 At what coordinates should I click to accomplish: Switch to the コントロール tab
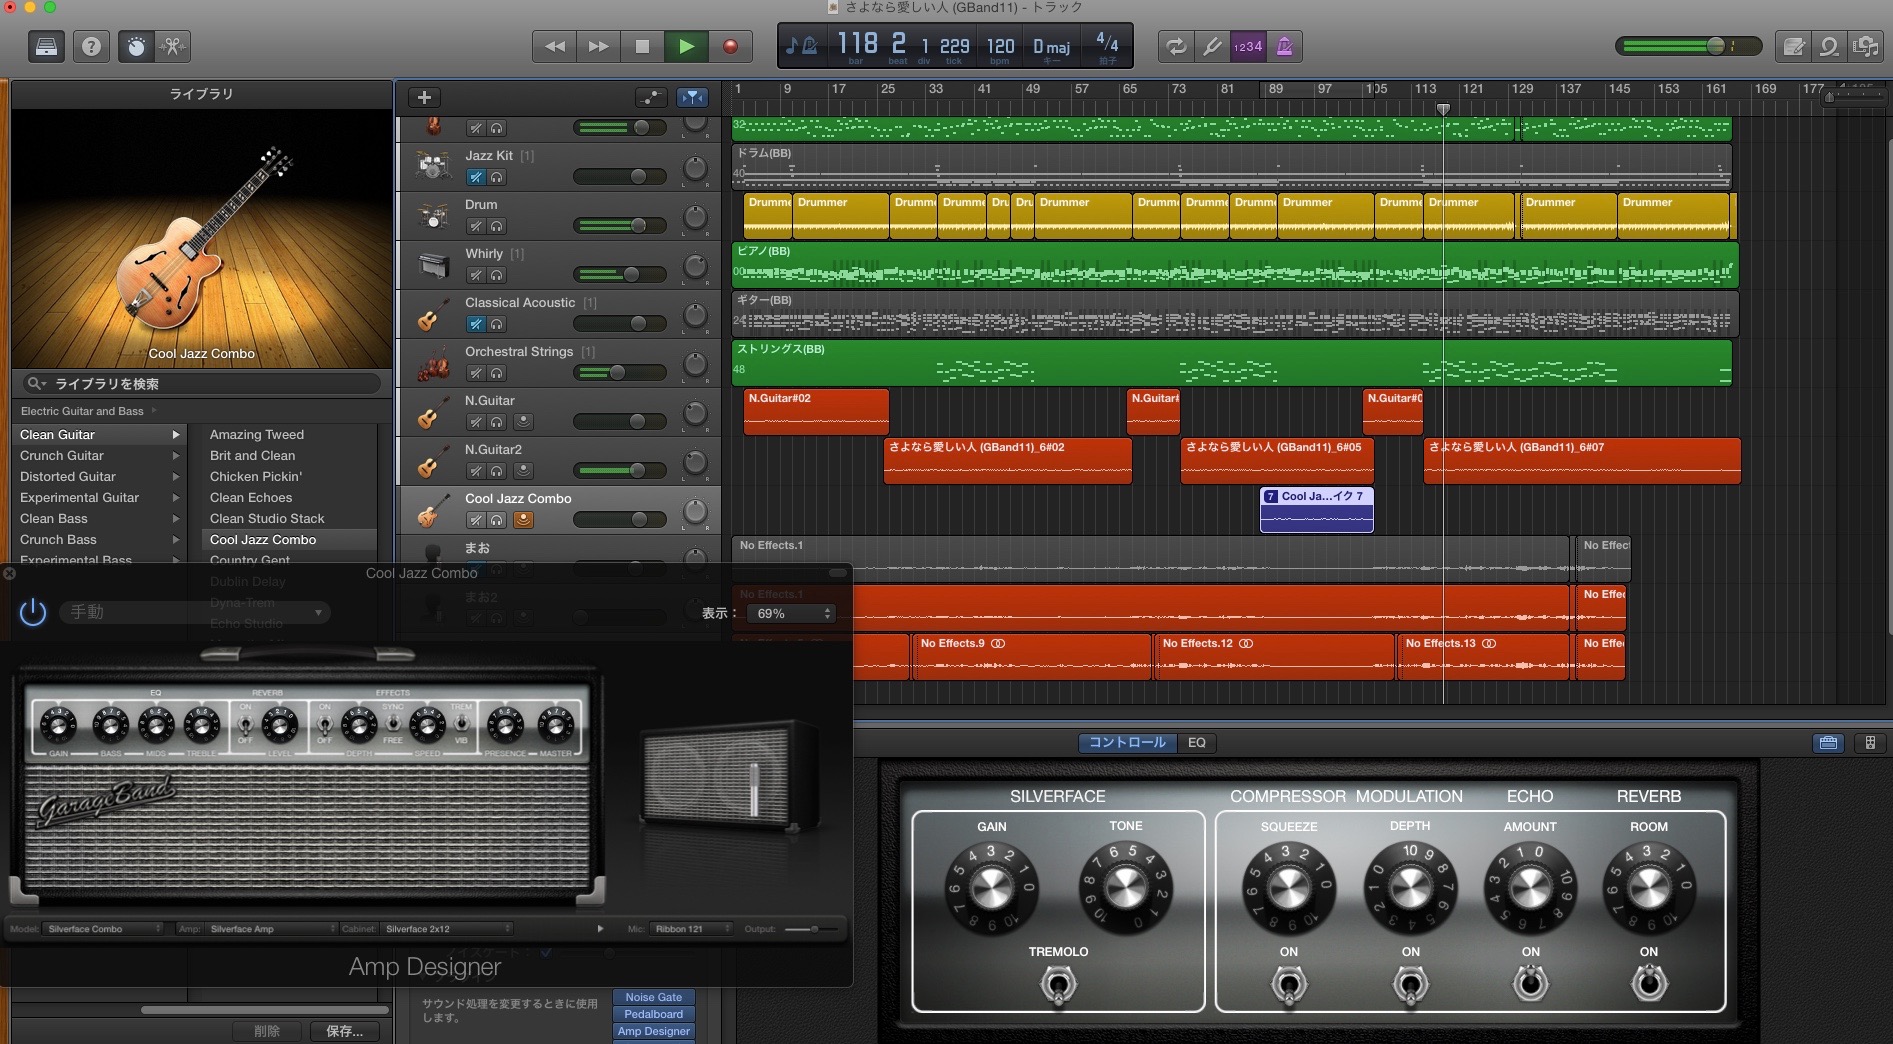point(1127,743)
